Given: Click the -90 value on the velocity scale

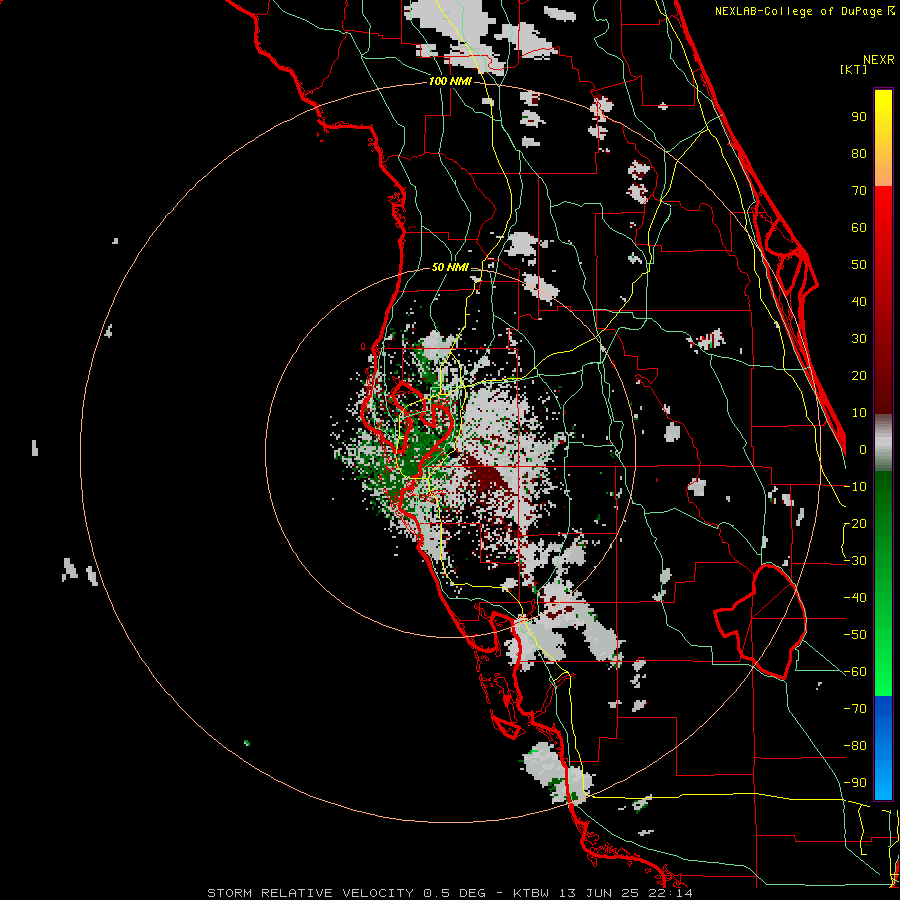Looking at the screenshot, I should (x=855, y=783).
